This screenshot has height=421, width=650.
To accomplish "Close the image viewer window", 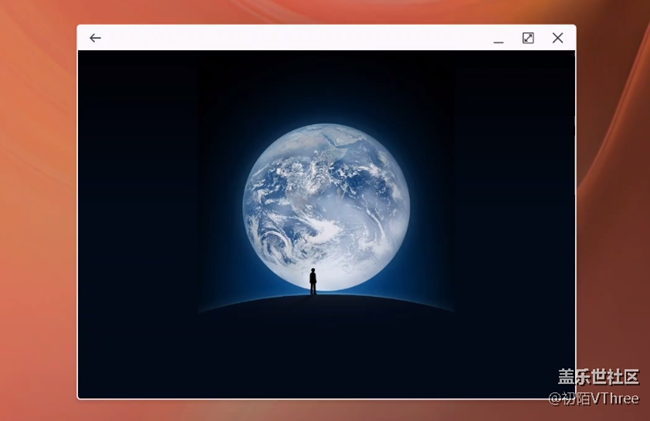I will click(x=558, y=38).
